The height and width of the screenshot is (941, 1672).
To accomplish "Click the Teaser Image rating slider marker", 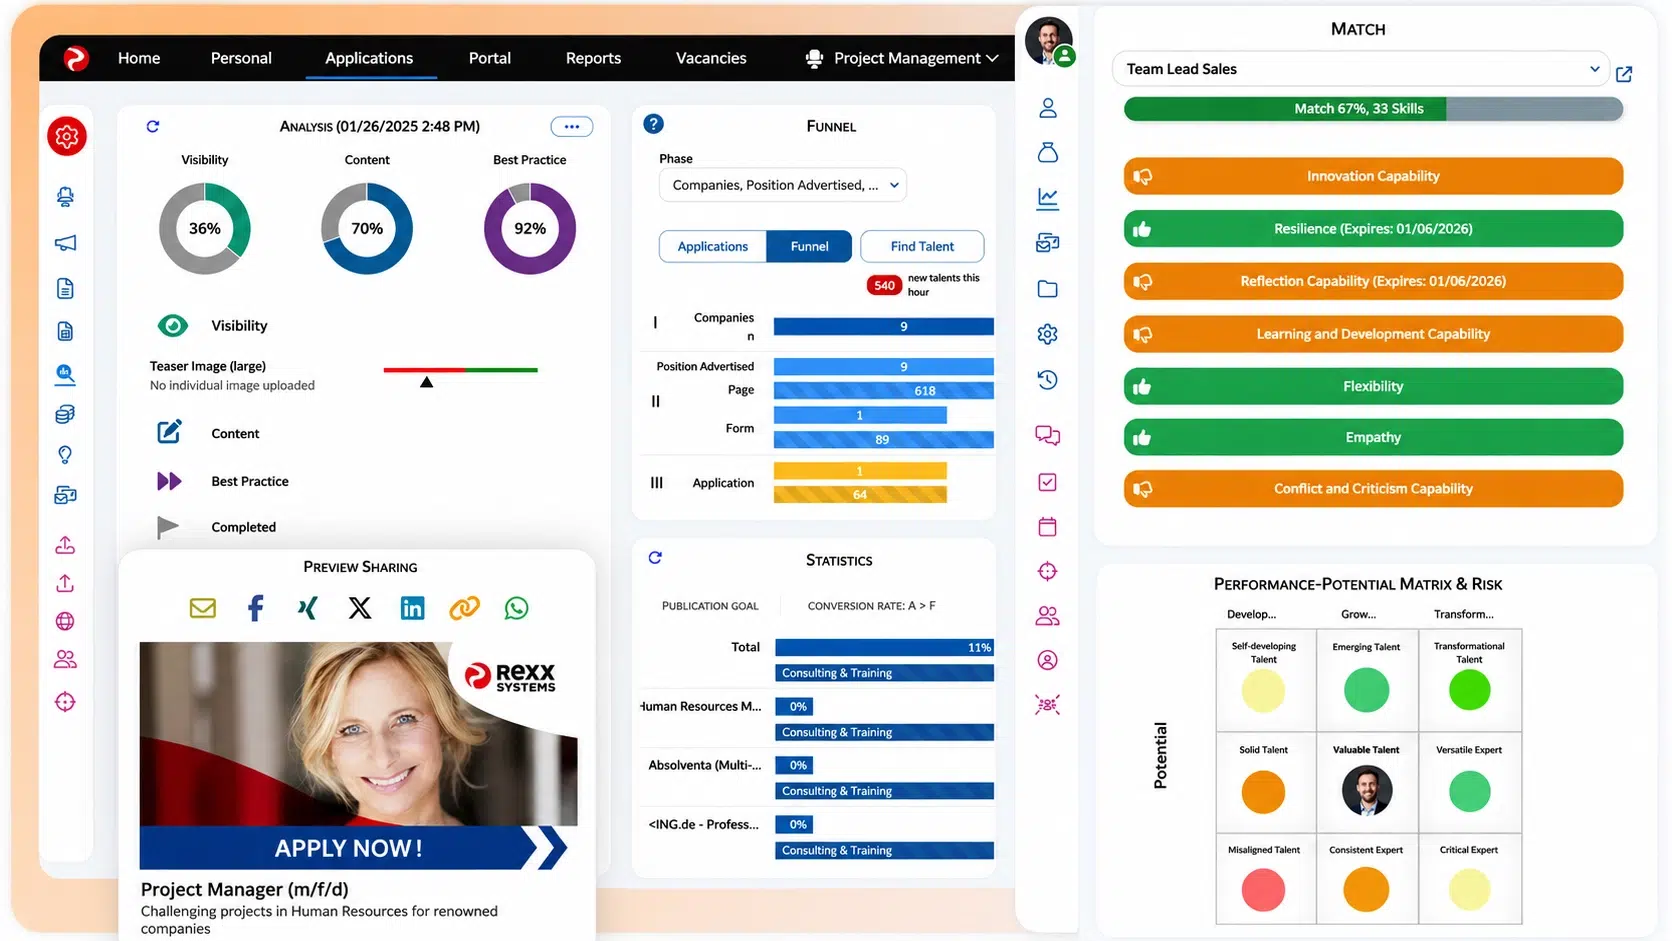I will point(427,382).
